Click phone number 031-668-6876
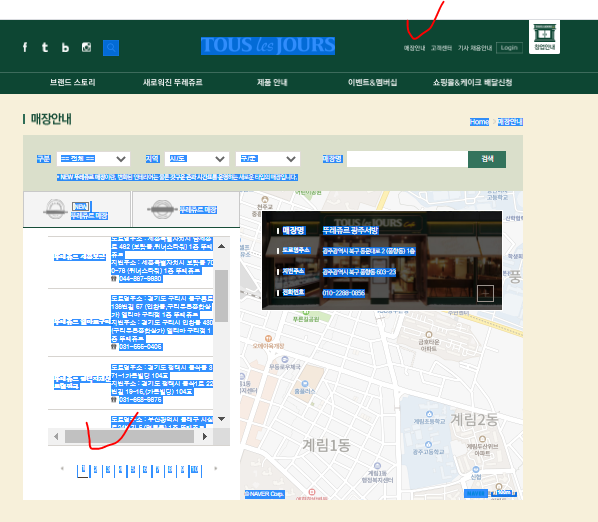Image resolution: width=598 pixels, height=522 pixels. point(140,400)
